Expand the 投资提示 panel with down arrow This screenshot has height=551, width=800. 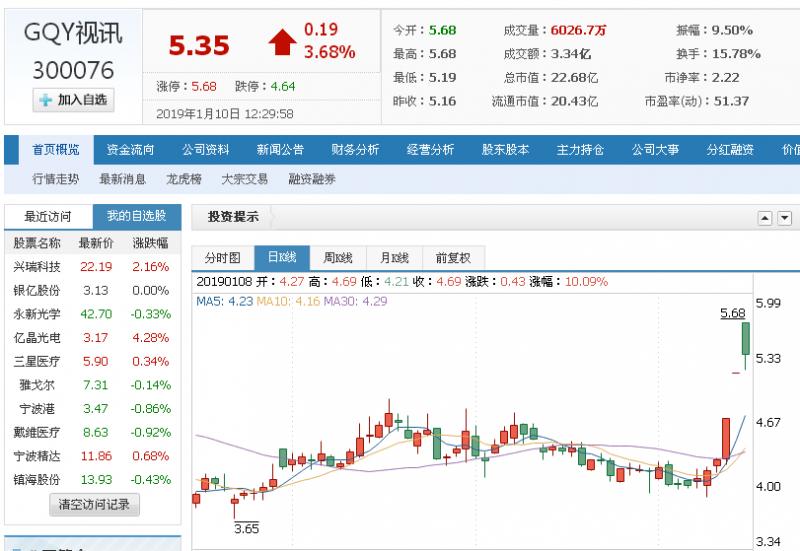pyautogui.click(x=784, y=218)
